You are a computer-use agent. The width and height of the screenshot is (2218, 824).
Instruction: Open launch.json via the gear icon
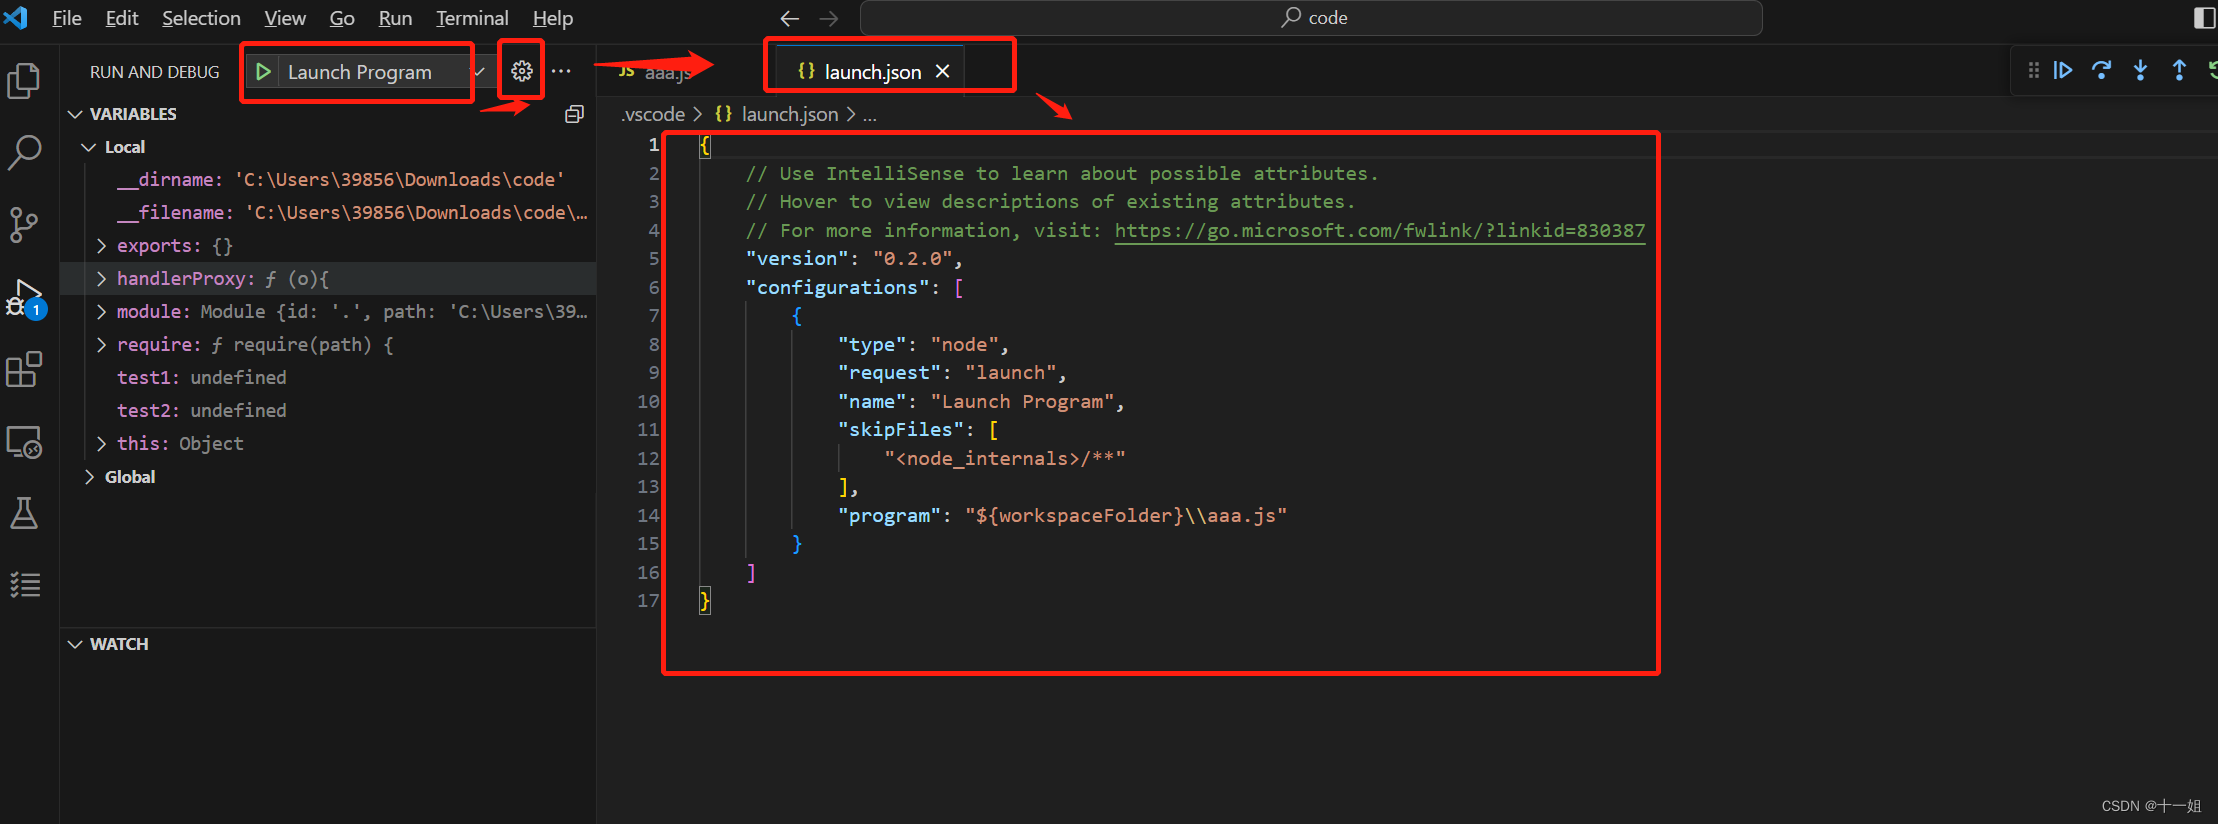522,71
